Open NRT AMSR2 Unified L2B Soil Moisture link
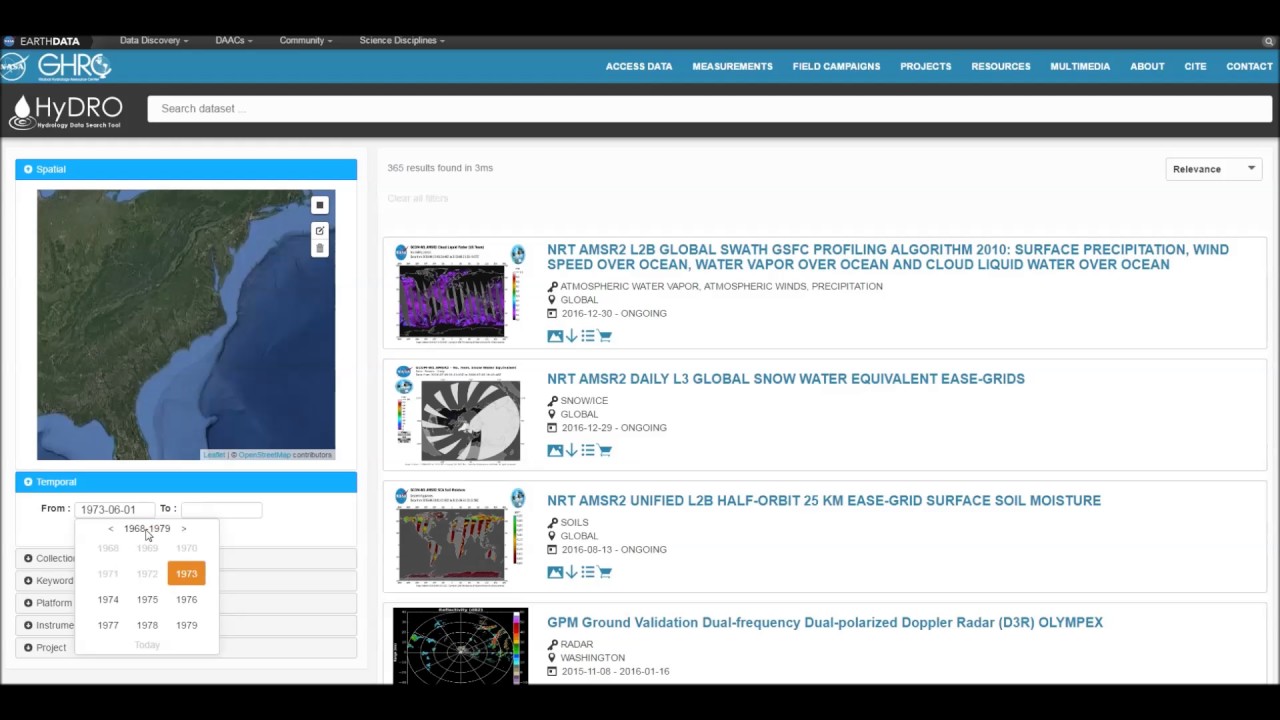This screenshot has height=720, width=1280. point(824,501)
